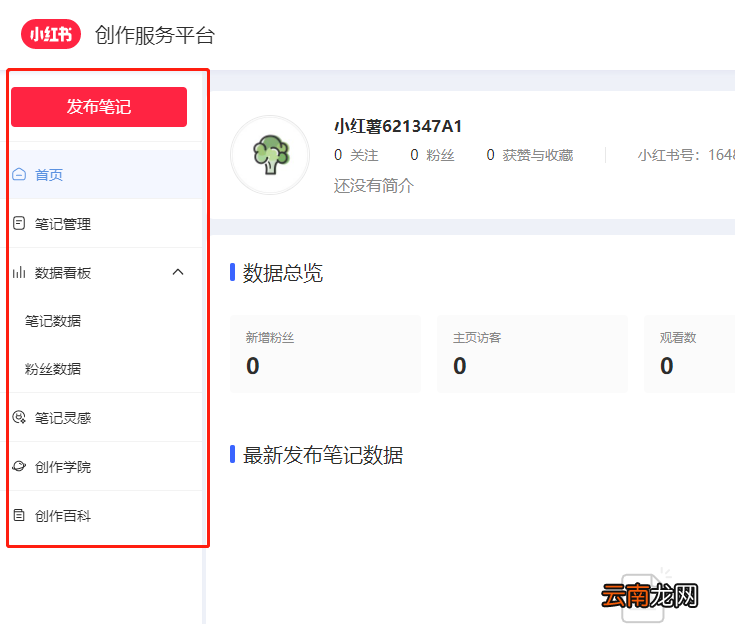Click the 数据总览 heading

283,273
